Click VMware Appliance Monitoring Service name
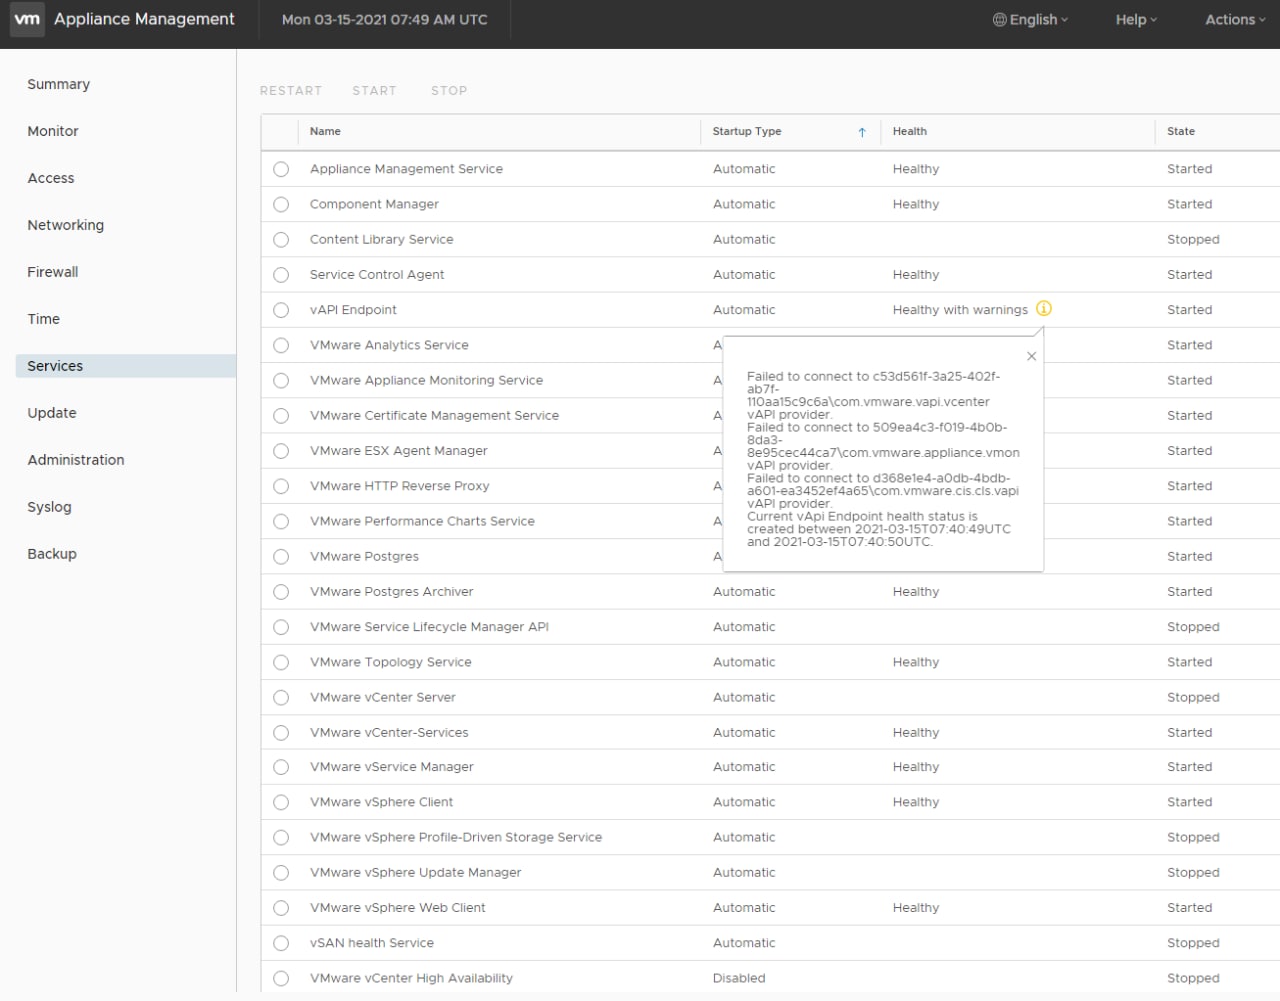Viewport: 1280px width, 1001px height. pos(426,380)
